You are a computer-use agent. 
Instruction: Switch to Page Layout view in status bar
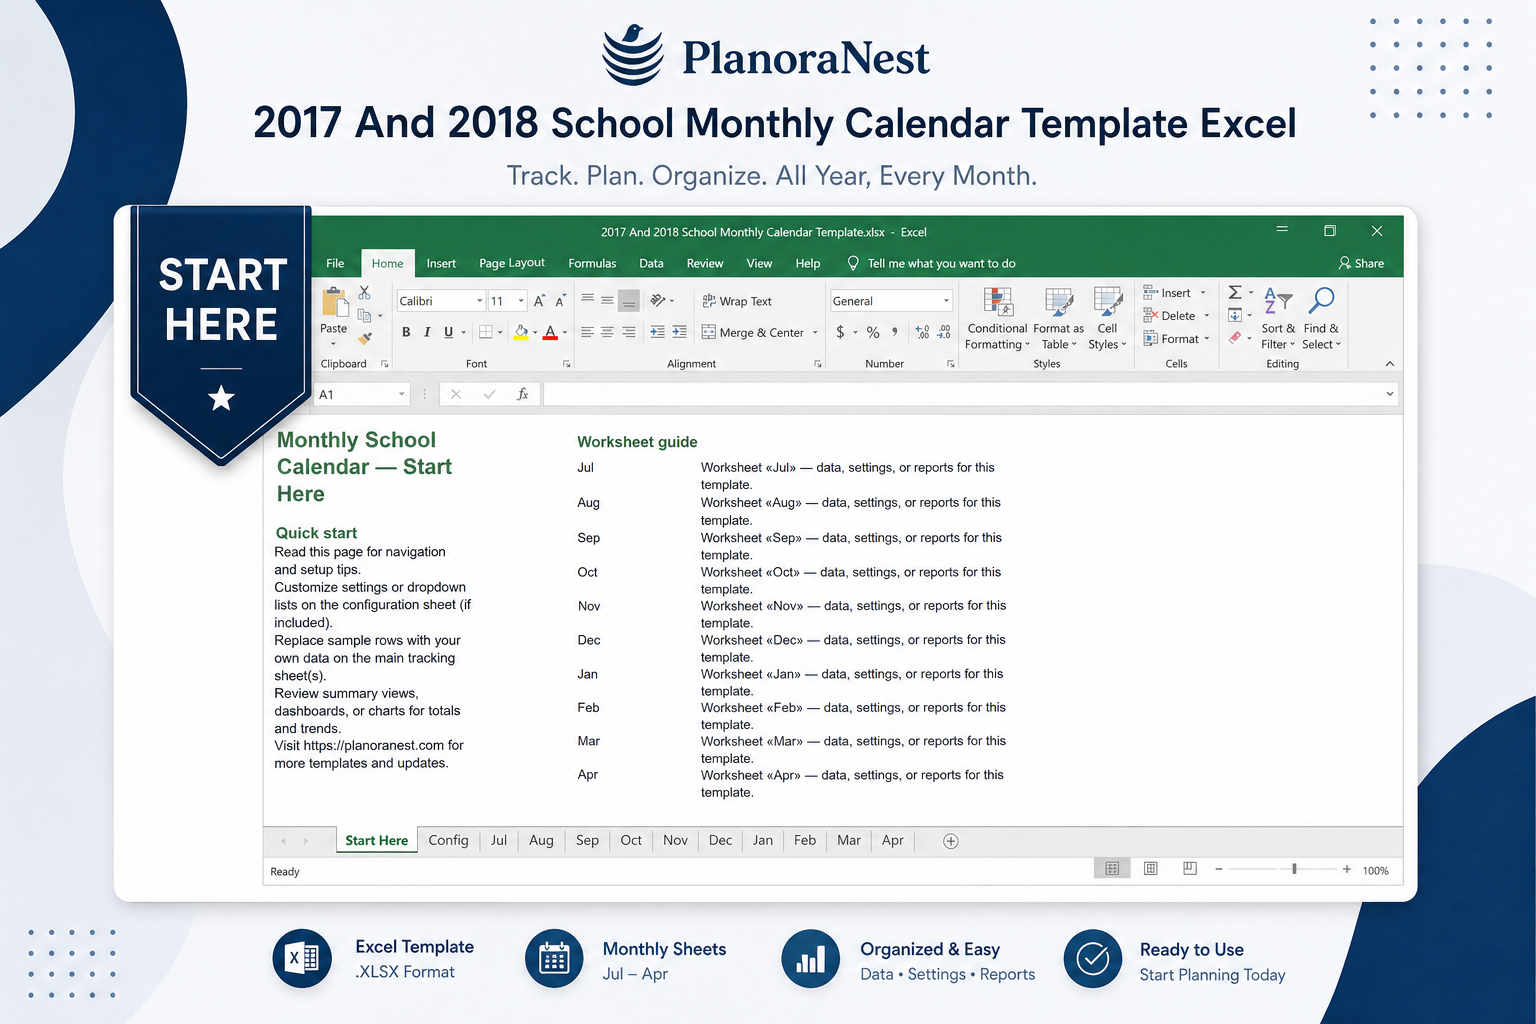pos(1151,869)
